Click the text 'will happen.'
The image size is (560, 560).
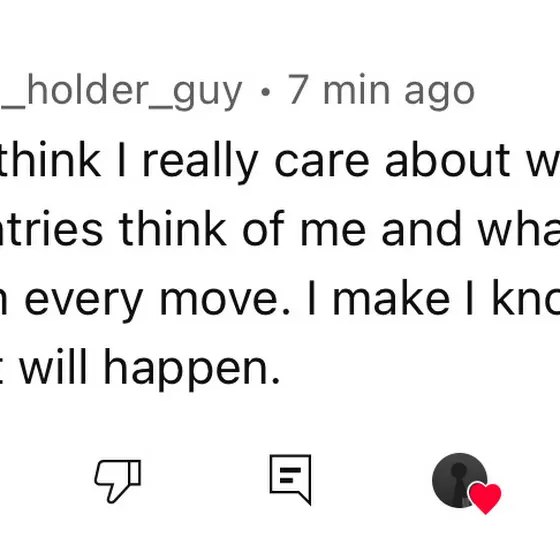[x=150, y=368]
